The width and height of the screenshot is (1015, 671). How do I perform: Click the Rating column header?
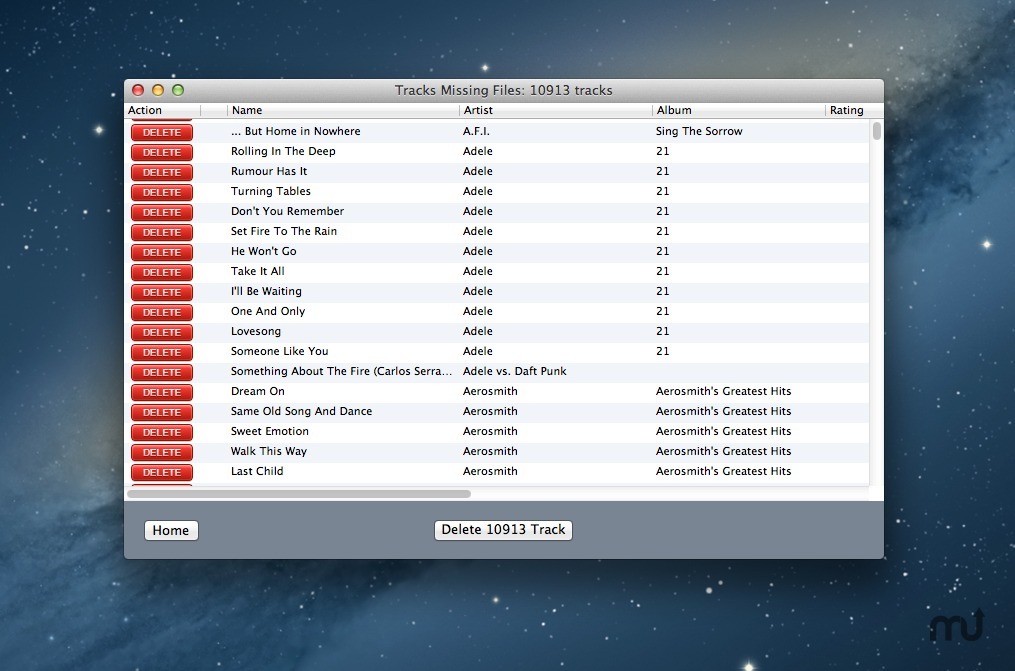click(x=846, y=110)
